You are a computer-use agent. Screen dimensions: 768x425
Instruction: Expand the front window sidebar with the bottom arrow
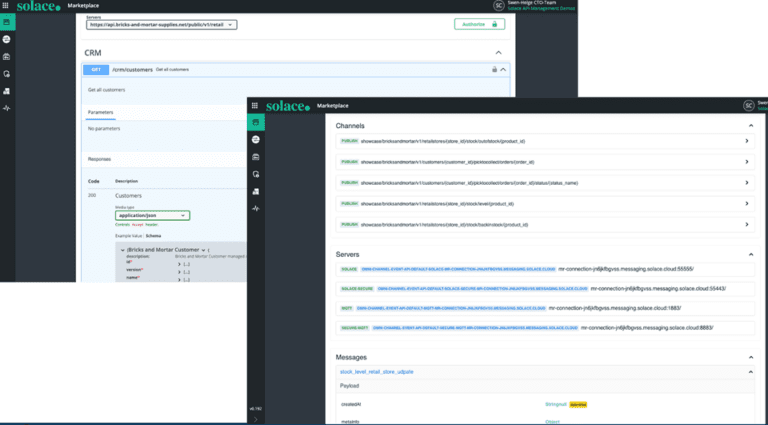256,419
